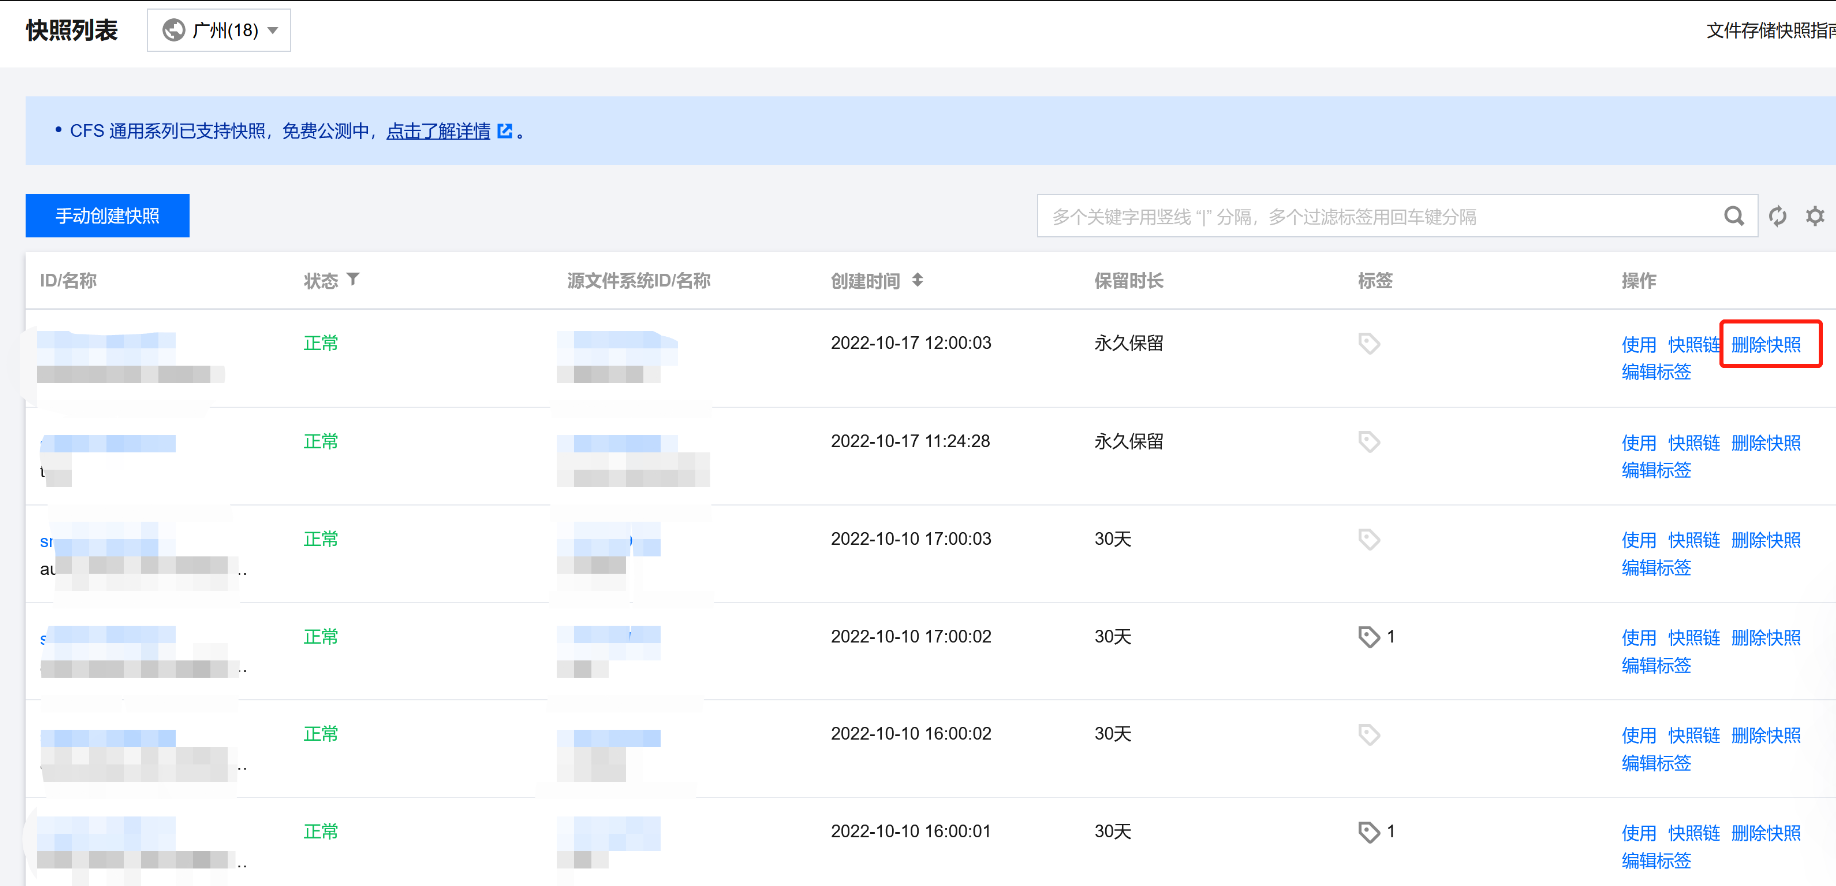Click 删除快照 for the 2022-10-10 17:00:02 snapshot
1836x886 pixels.
click(x=1766, y=638)
